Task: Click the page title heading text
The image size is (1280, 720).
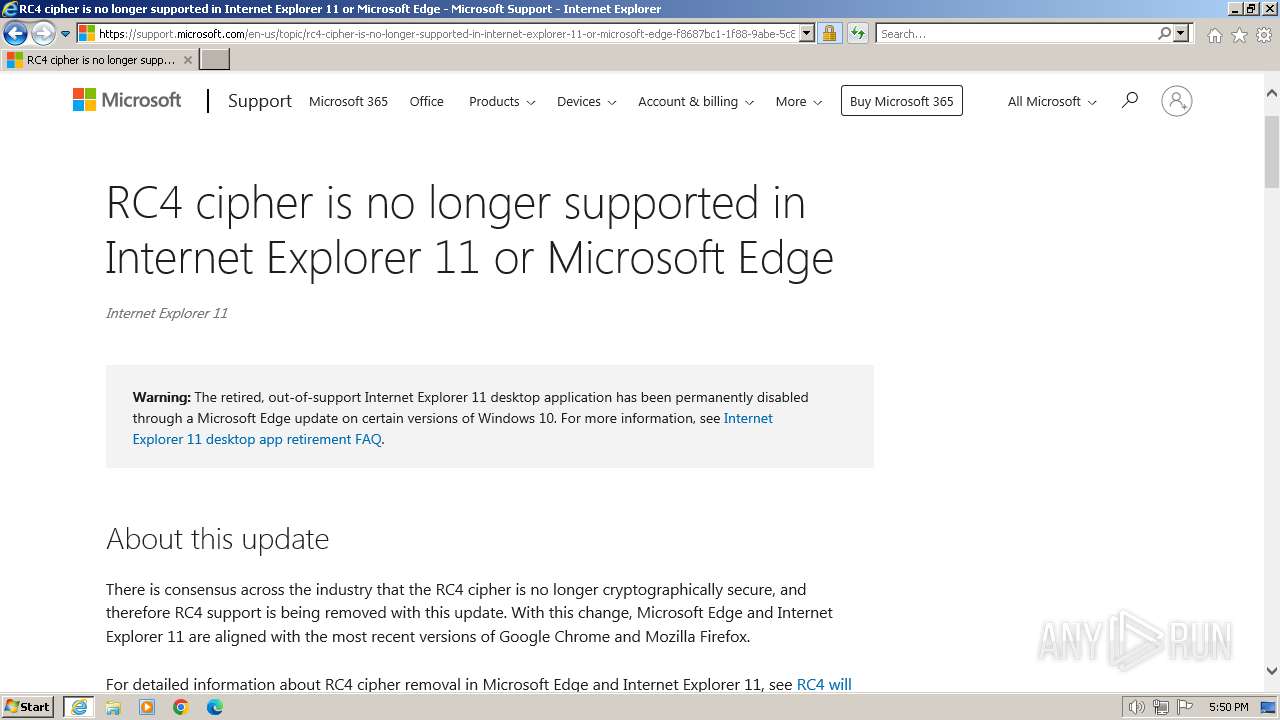Action: tap(469, 230)
